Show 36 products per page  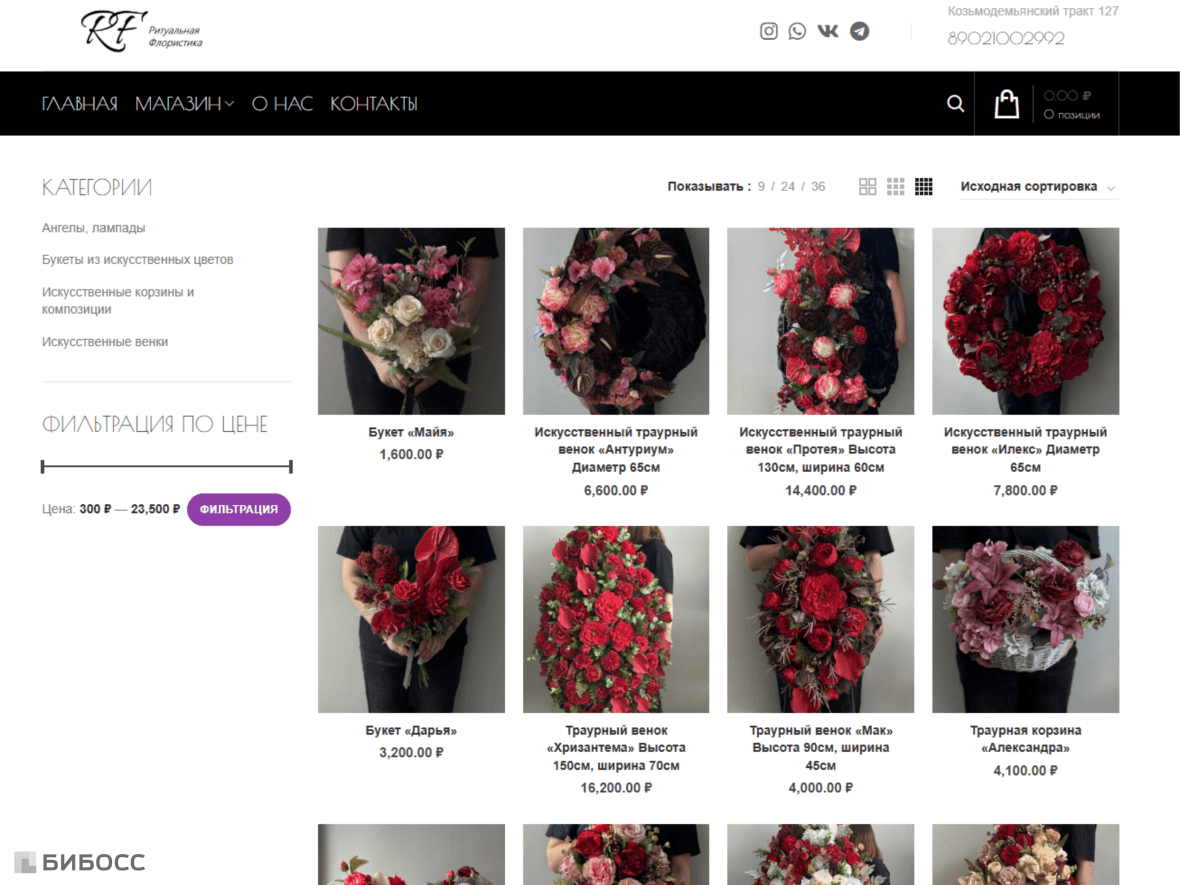[818, 187]
